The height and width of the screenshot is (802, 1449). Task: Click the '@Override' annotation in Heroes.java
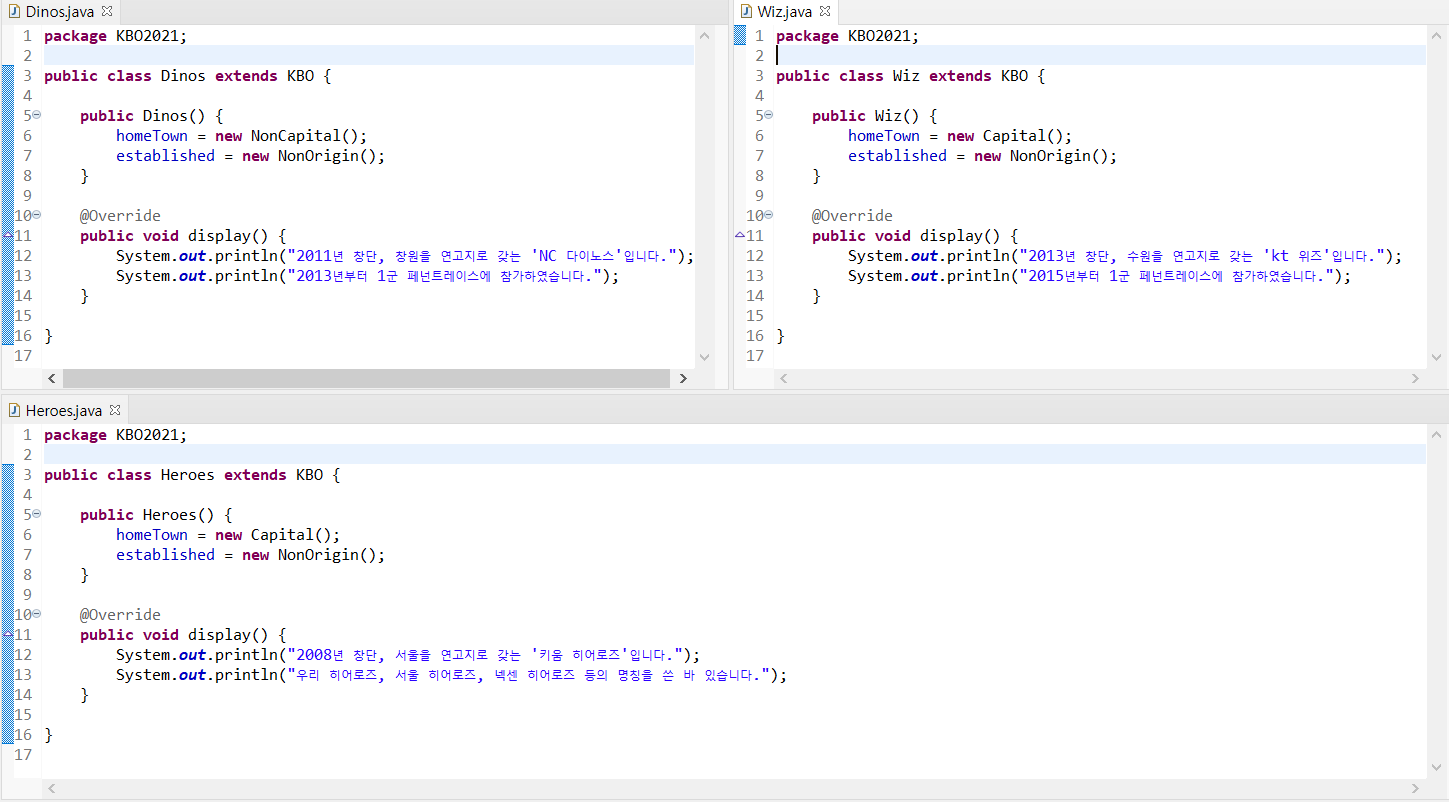pos(120,614)
